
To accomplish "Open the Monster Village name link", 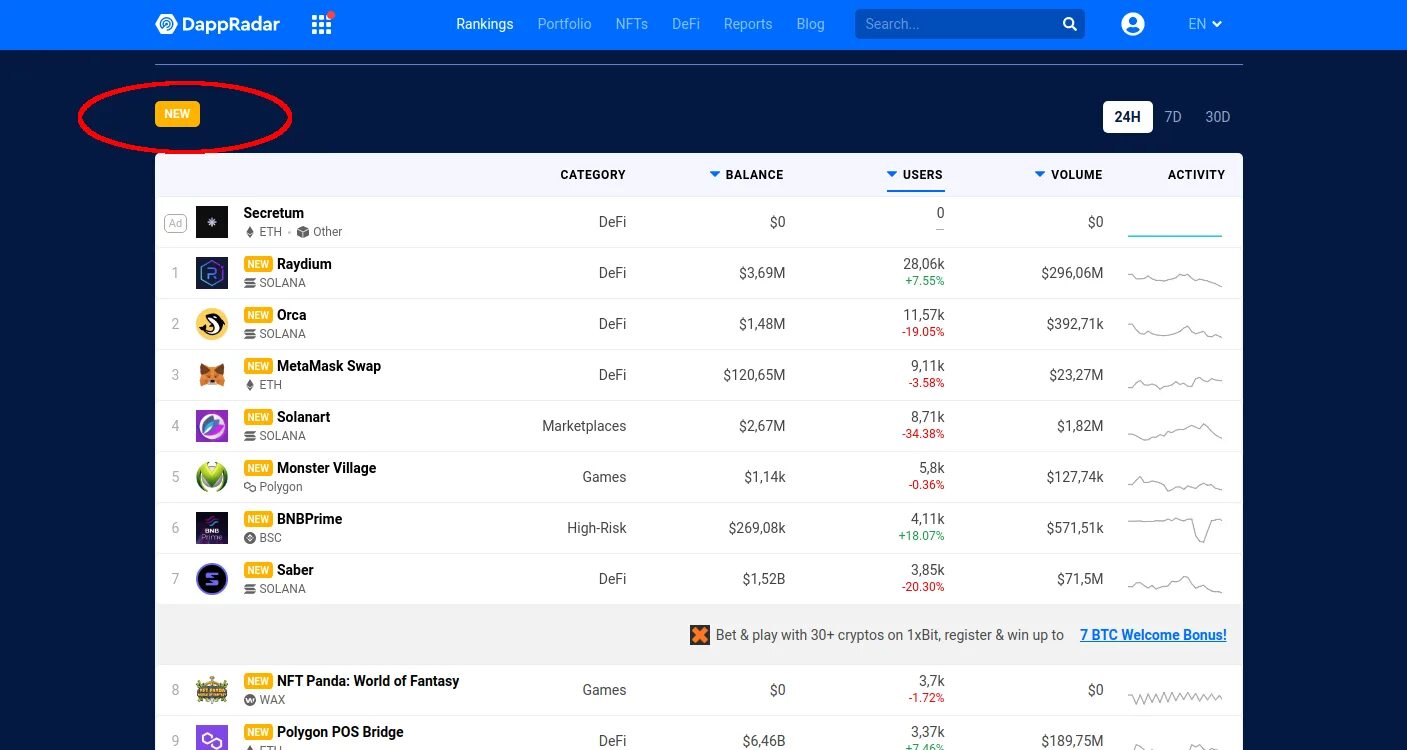I will (x=327, y=468).
